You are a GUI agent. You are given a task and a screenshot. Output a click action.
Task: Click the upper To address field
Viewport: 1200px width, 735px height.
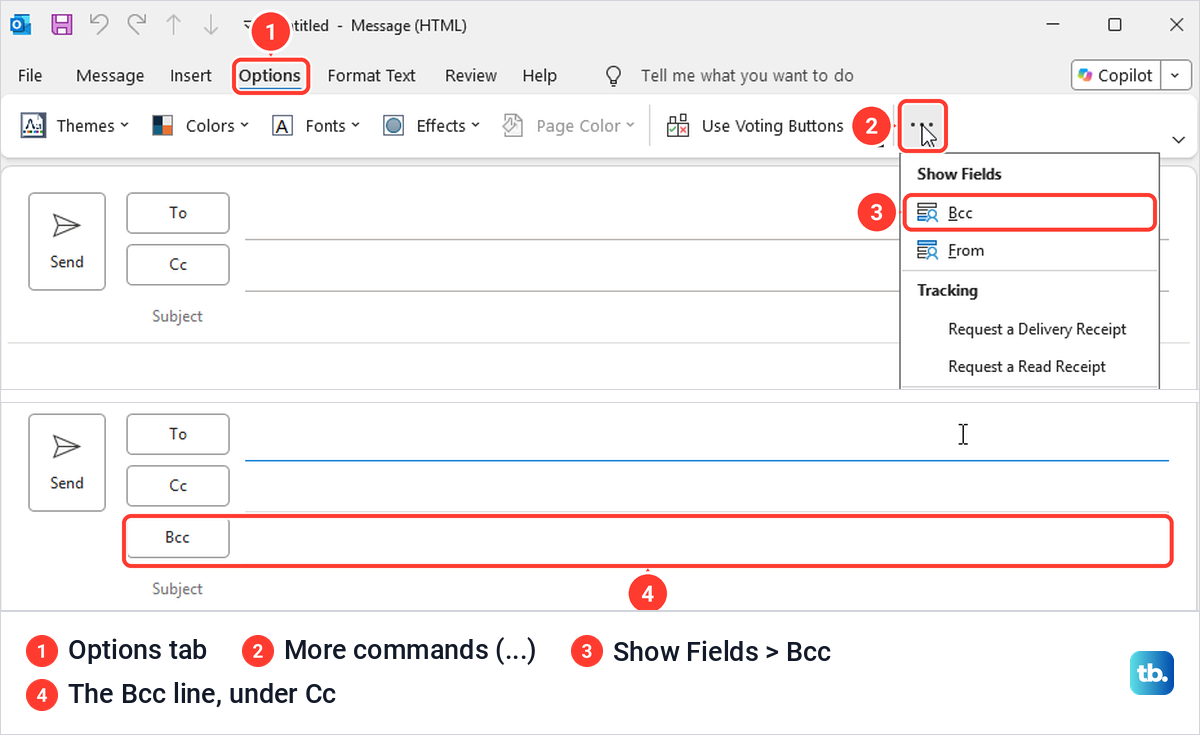pos(571,215)
